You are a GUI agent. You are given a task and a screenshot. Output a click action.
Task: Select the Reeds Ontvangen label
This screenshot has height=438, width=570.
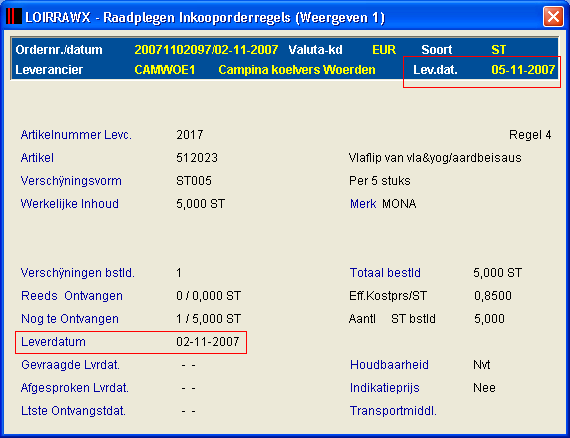pos(72,296)
